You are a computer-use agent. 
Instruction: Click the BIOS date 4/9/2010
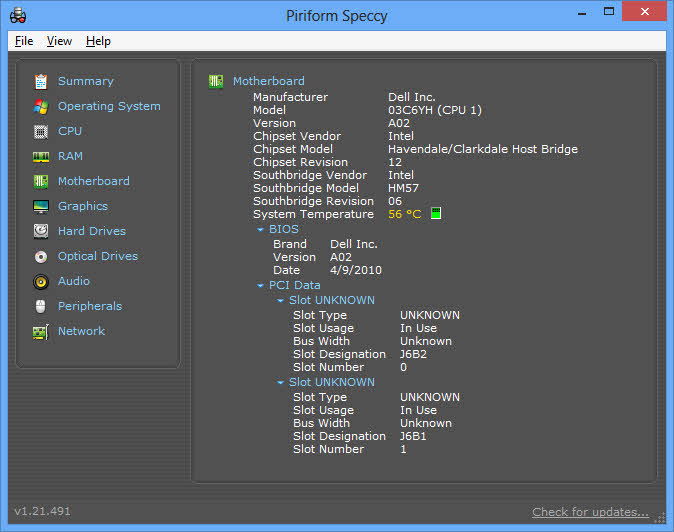[355, 270]
